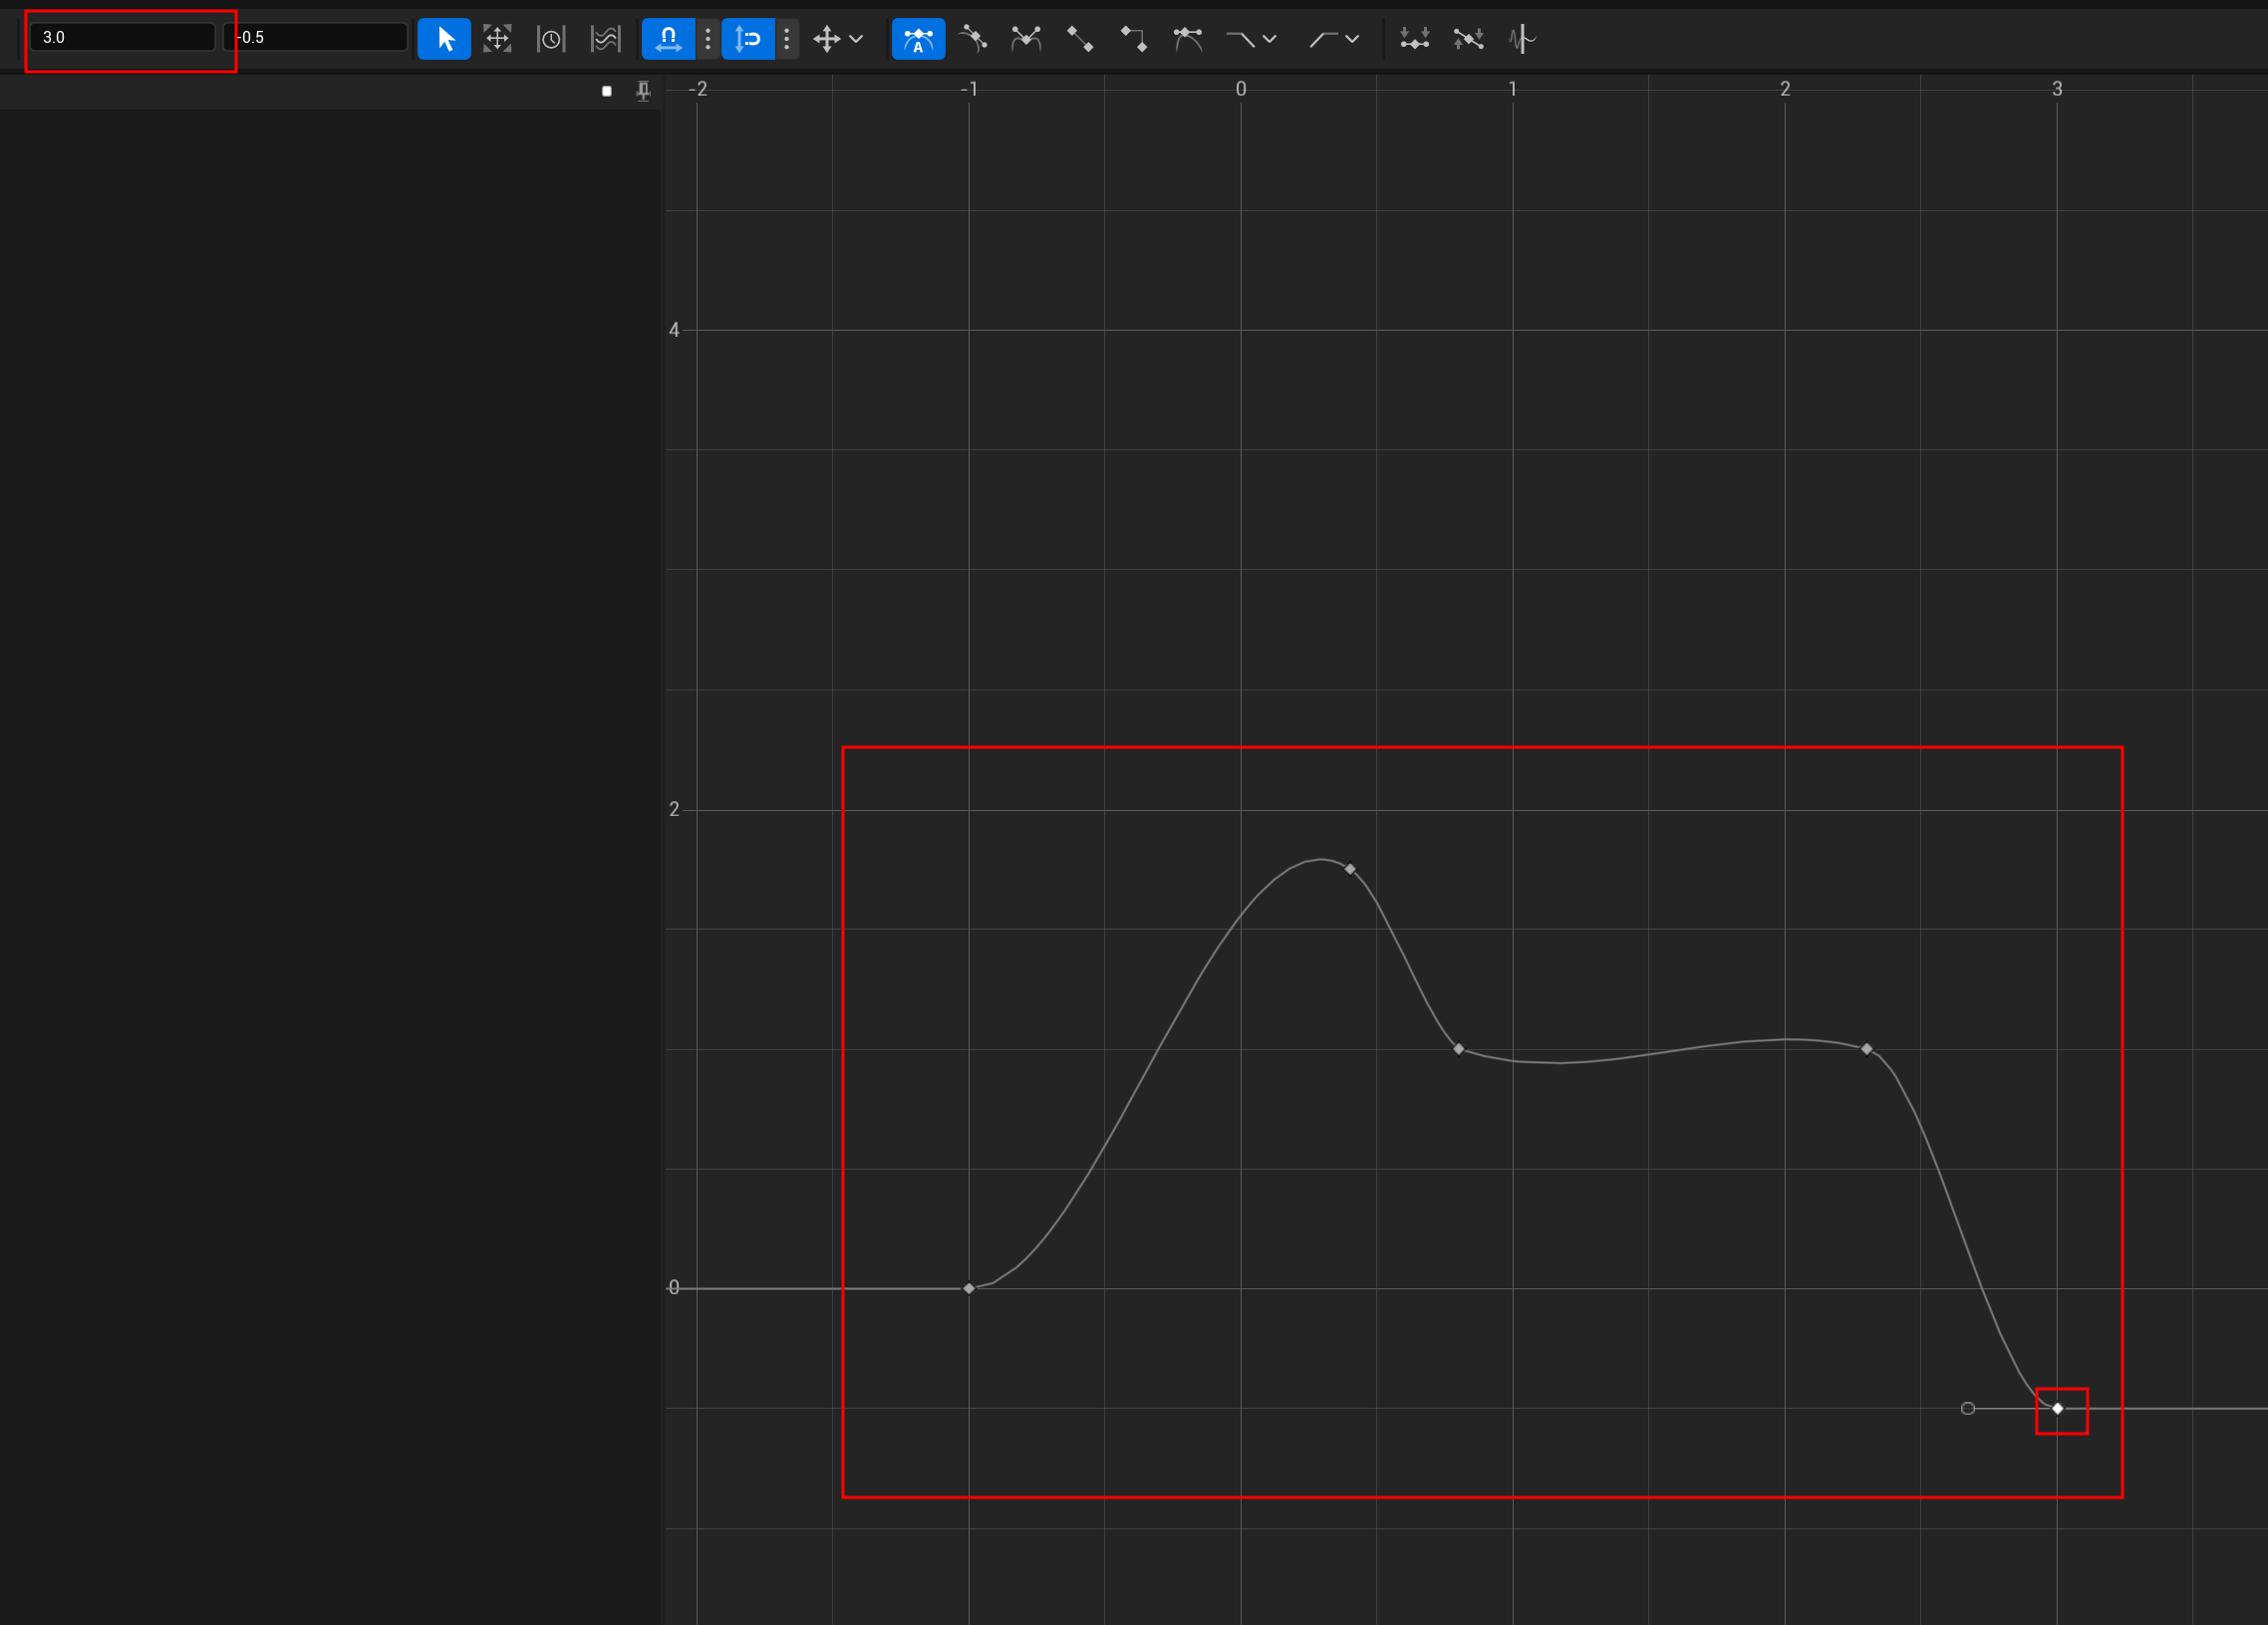Click the key time field showing 3.0
The height and width of the screenshot is (1625, 2268).
pos(122,37)
